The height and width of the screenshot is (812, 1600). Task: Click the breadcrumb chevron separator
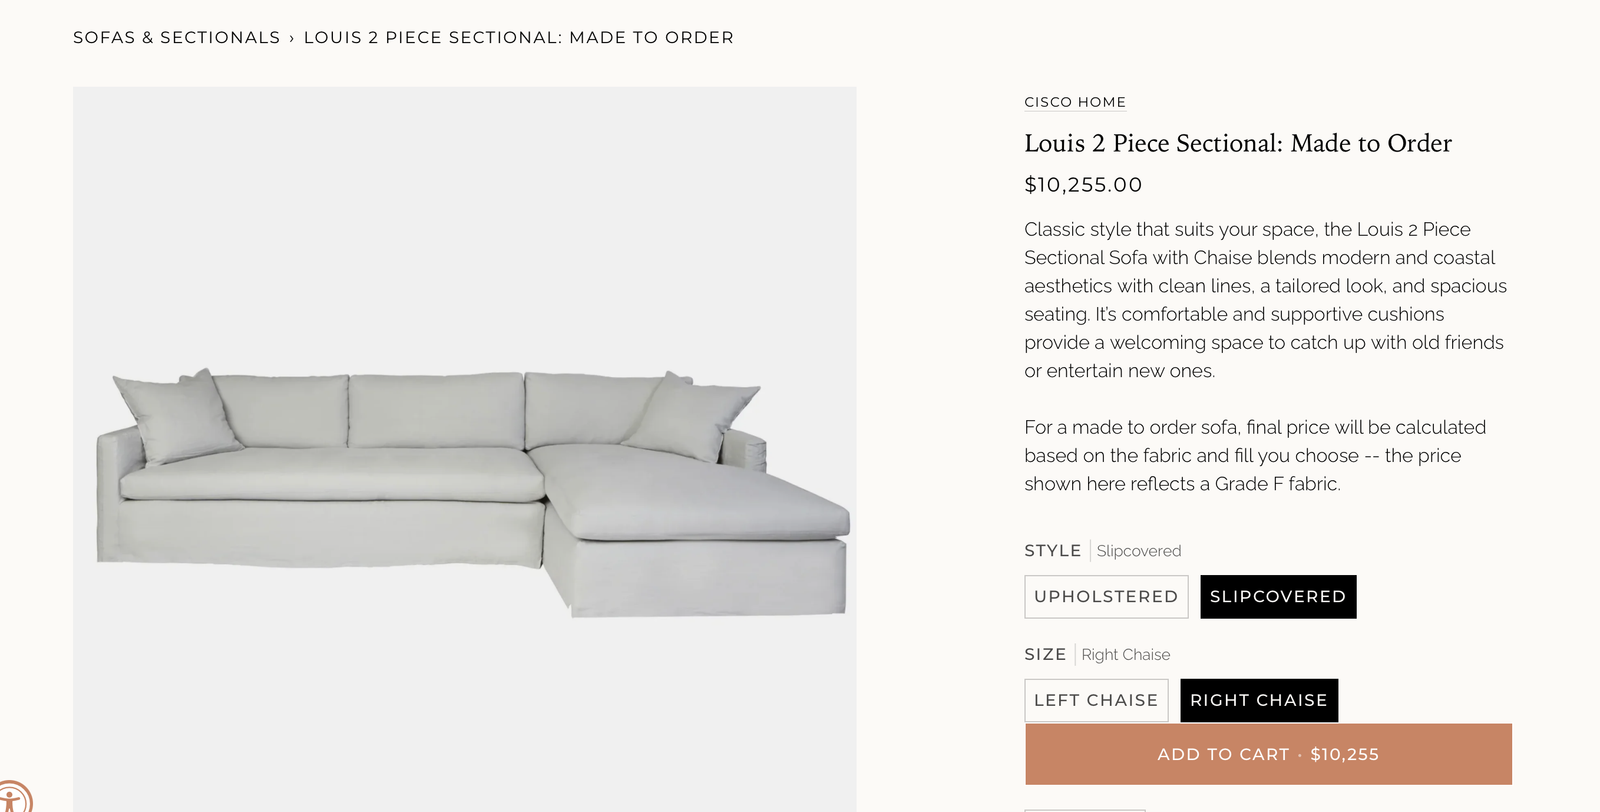click(x=292, y=38)
